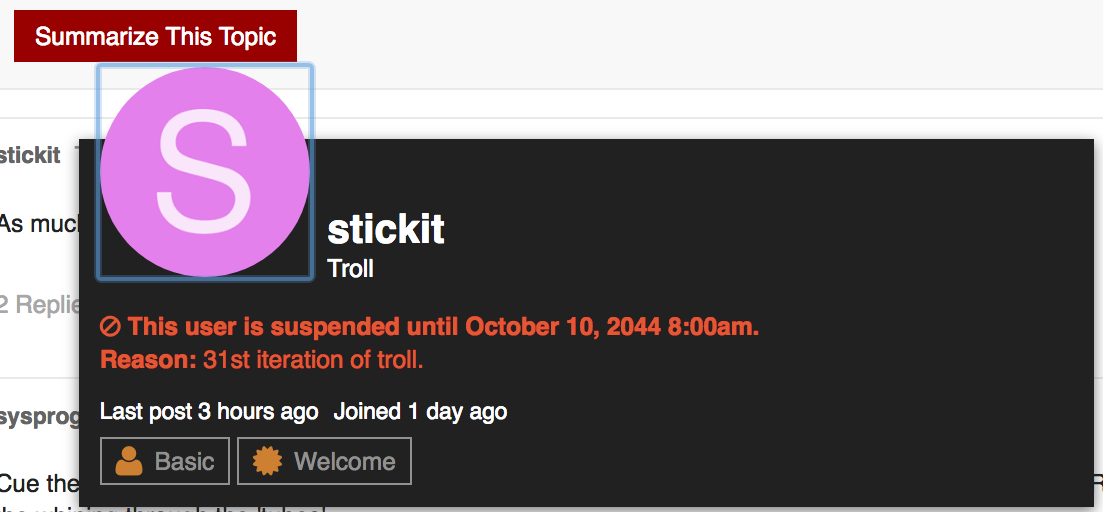Click the post text beginning "As muc"
This screenshot has height=512, width=1103.
[x=38, y=223]
